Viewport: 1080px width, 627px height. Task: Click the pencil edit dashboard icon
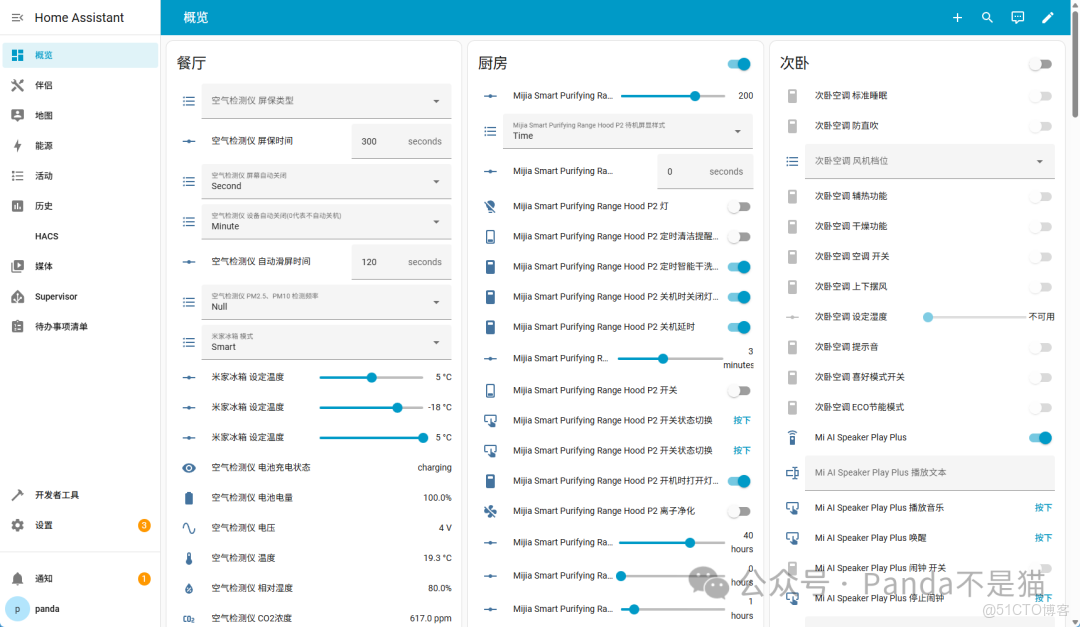point(1048,17)
